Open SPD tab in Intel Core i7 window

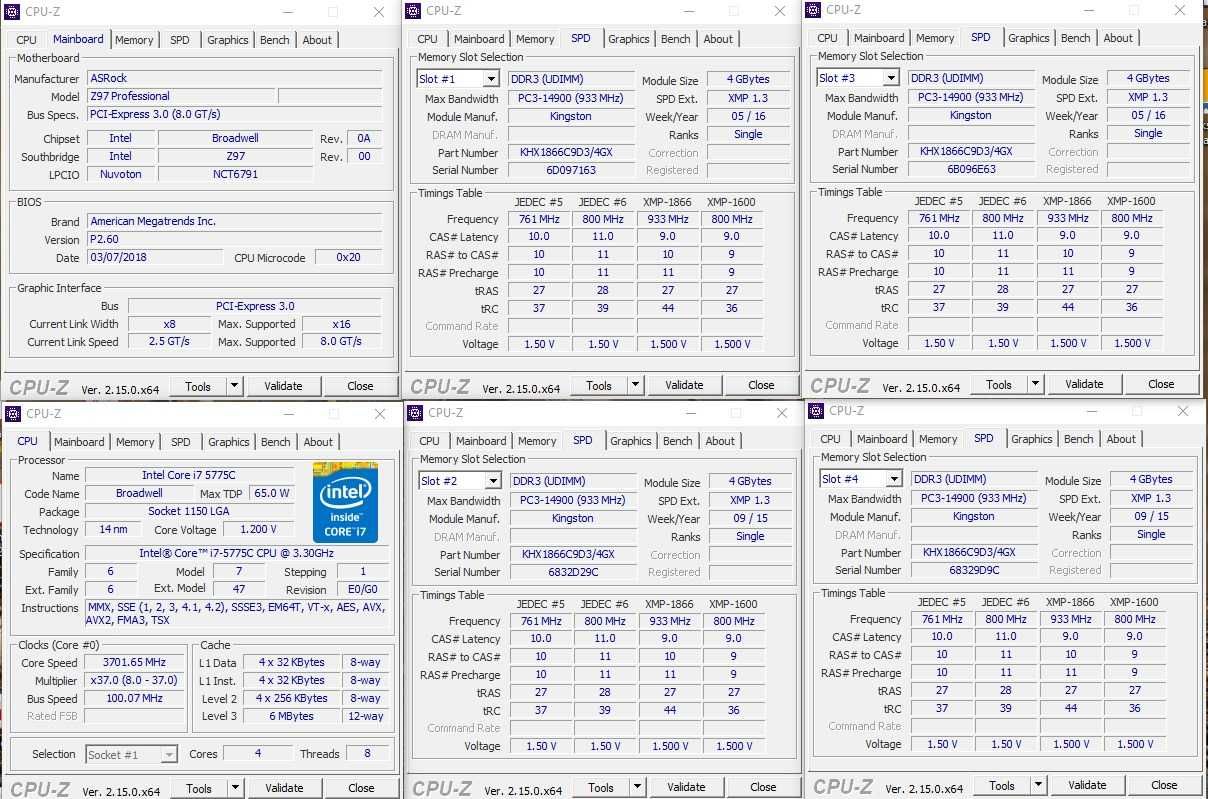coord(180,442)
